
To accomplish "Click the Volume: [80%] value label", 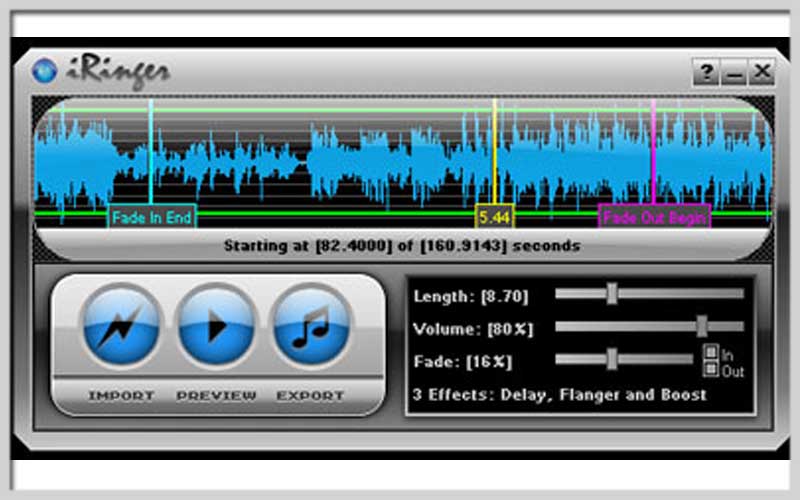I will pyautogui.click(x=473, y=329).
